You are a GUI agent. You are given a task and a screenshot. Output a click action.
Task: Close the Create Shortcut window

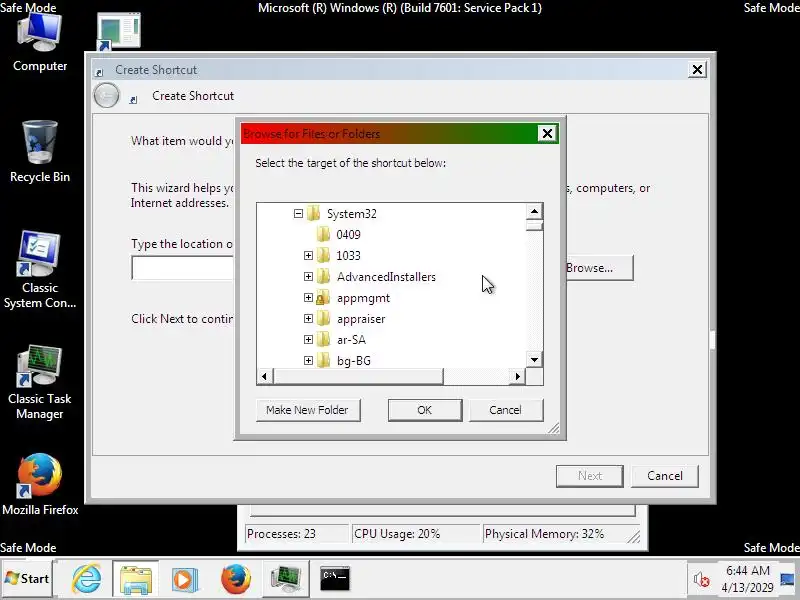coord(697,69)
